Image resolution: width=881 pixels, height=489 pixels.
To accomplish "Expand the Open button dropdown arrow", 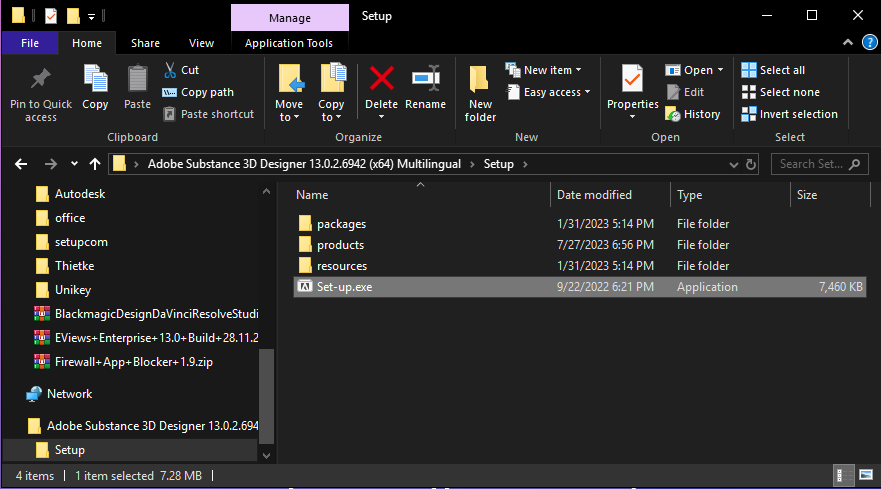I will pos(720,70).
